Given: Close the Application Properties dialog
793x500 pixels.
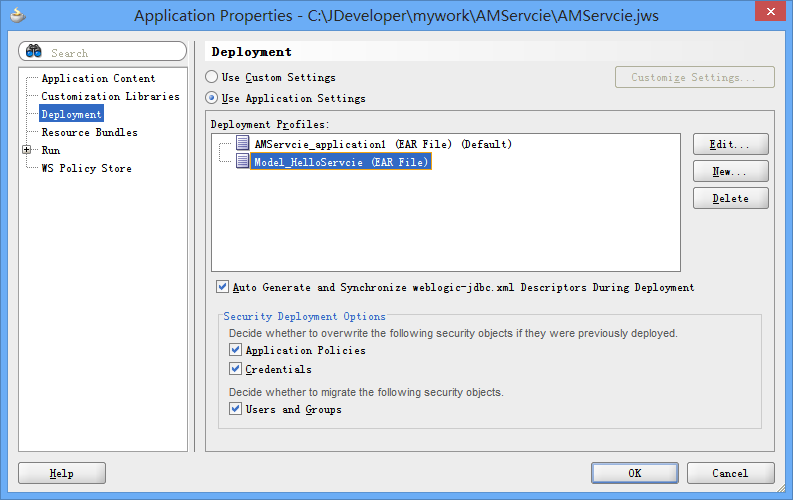Looking at the screenshot, I should [x=770, y=11].
